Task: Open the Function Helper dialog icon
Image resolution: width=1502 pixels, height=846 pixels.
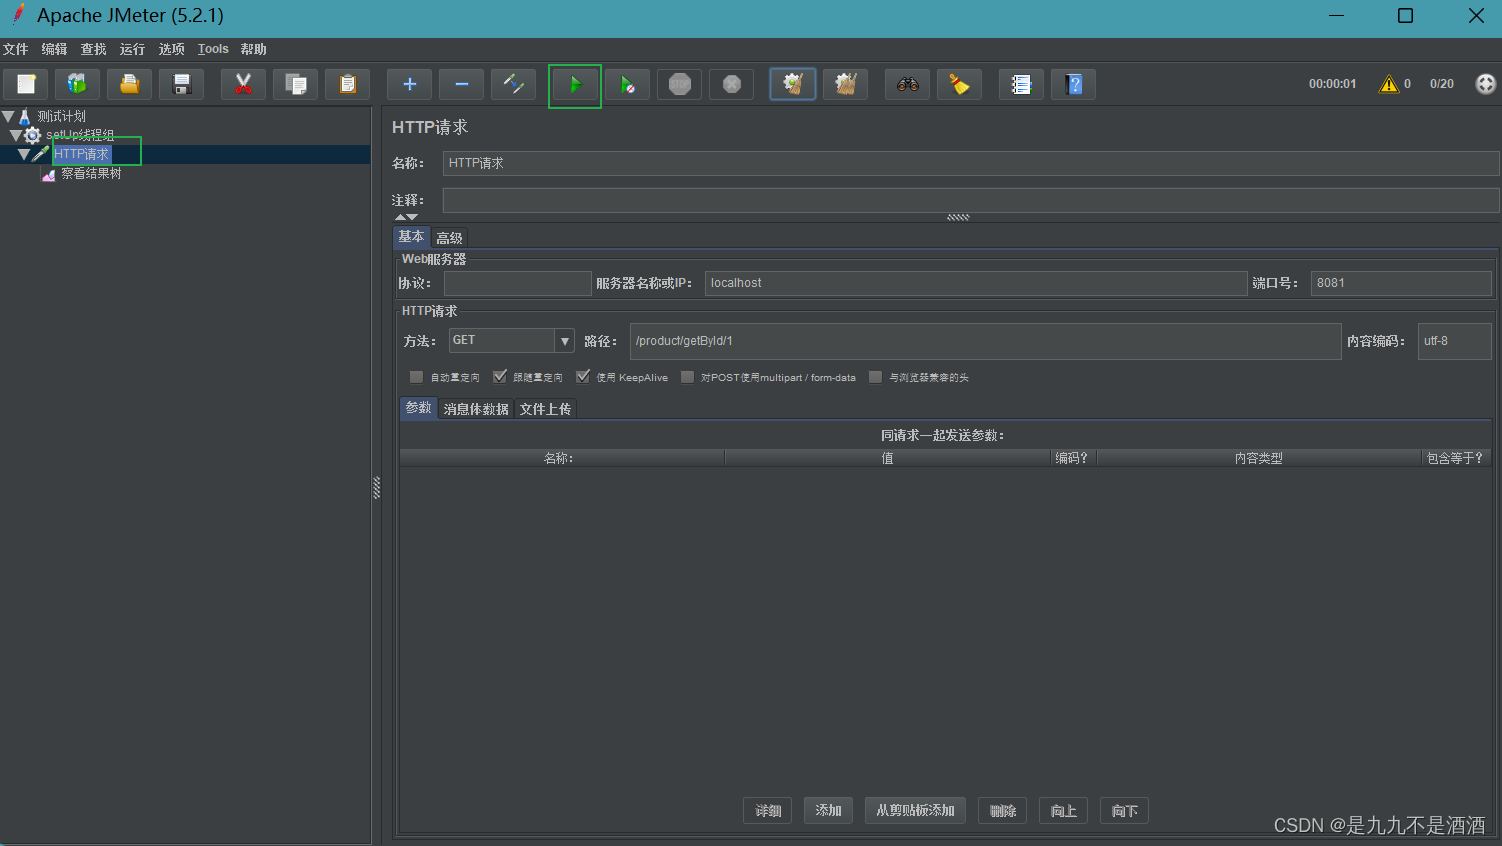Action: pyautogui.click(x=1021, y=84)
